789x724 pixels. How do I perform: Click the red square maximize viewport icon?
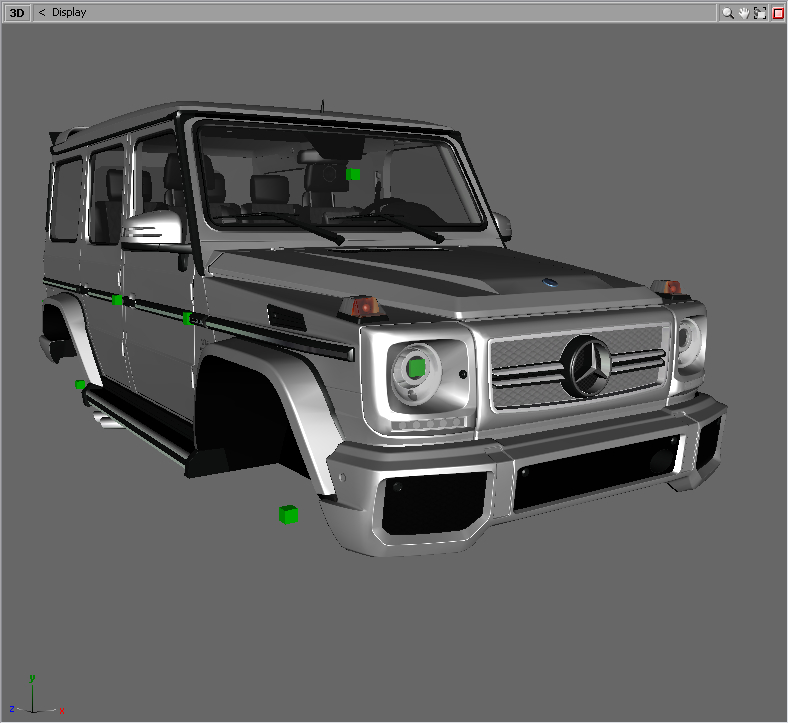[778, 13]
